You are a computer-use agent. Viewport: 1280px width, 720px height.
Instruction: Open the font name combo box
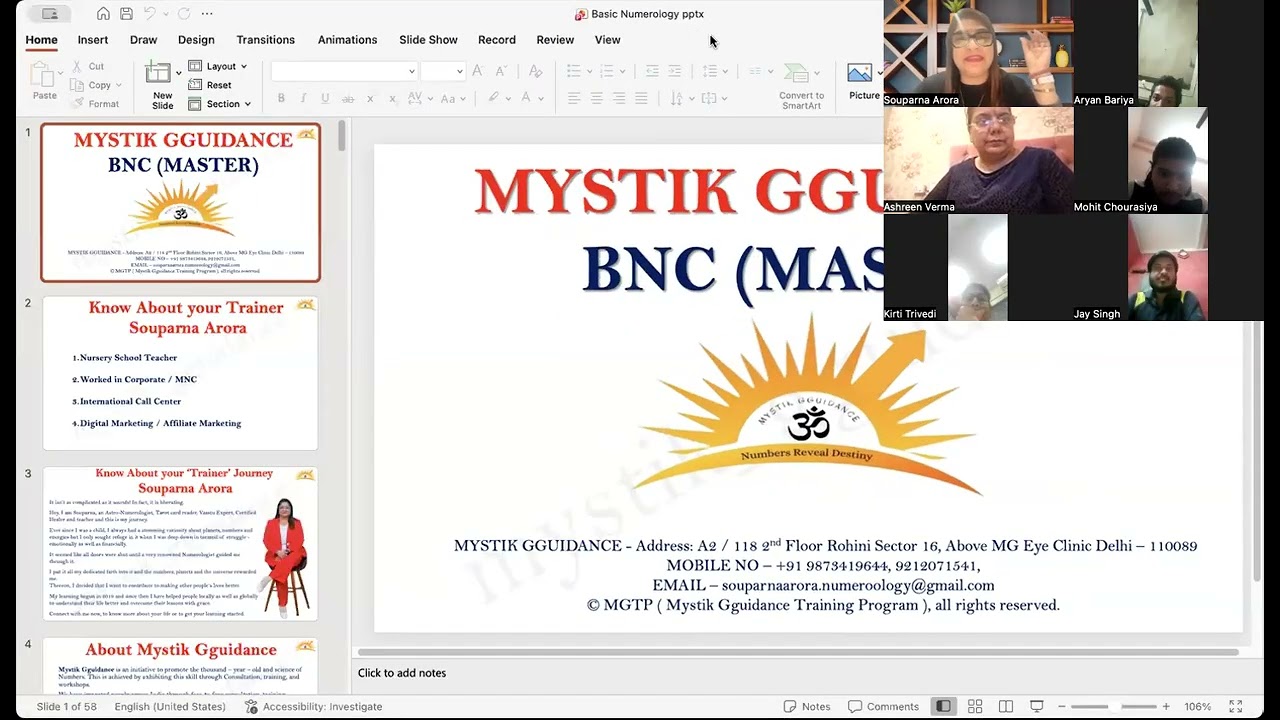click(x=344, y=71)
